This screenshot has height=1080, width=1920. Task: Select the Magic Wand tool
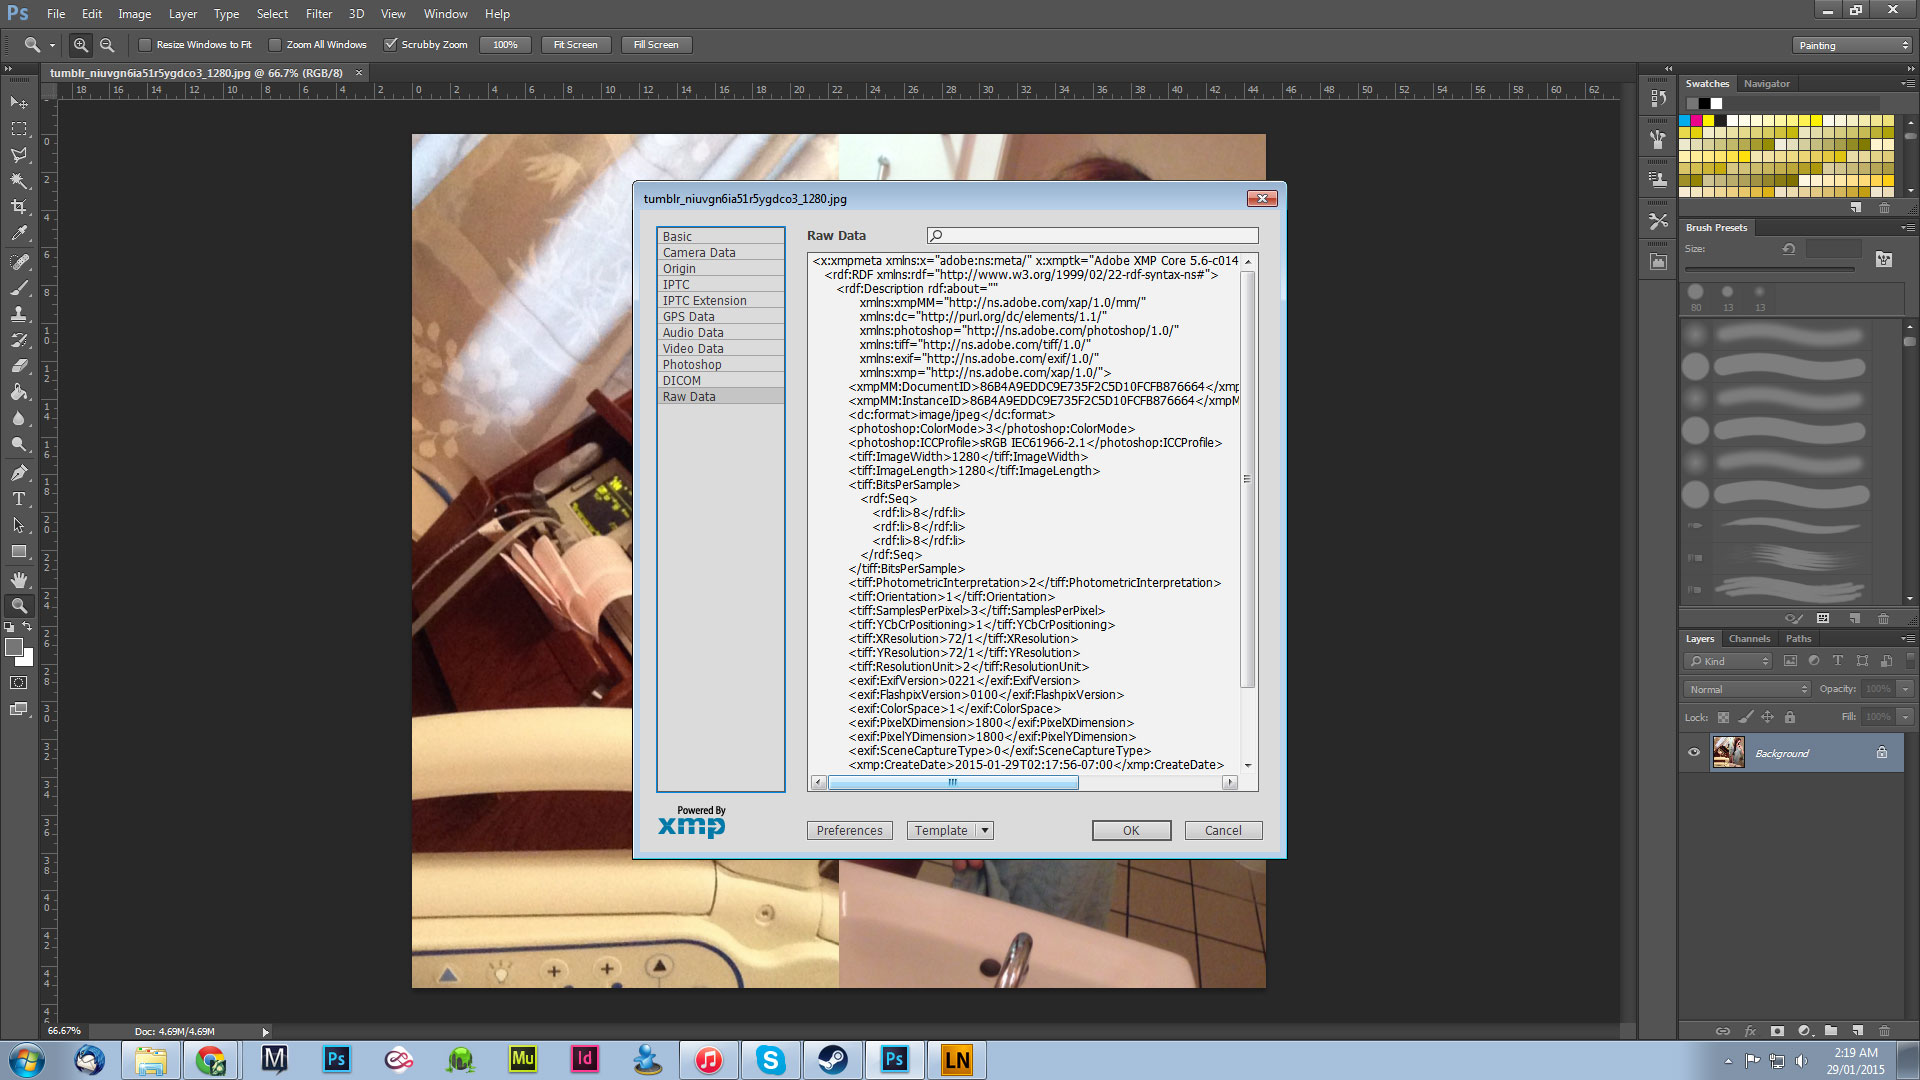tap(19, 181)
